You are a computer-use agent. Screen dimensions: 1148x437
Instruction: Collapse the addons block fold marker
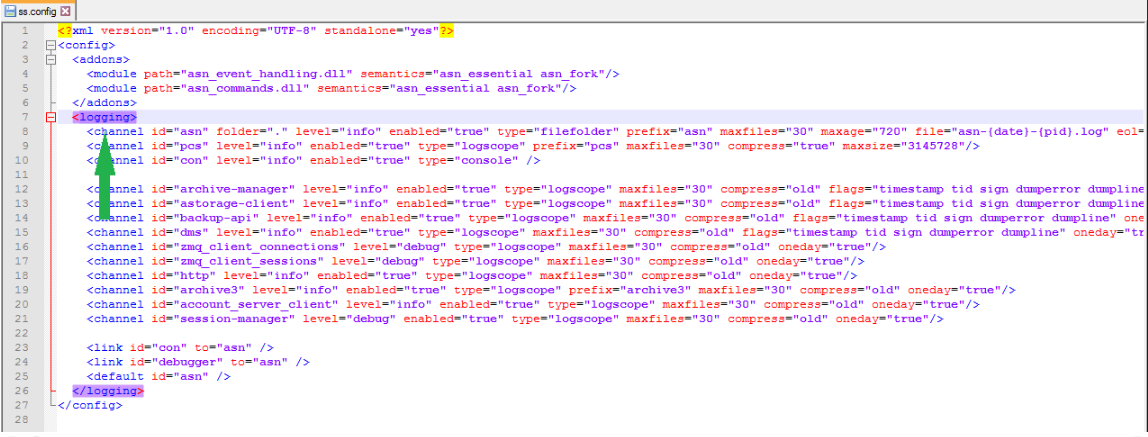[51, 59]
